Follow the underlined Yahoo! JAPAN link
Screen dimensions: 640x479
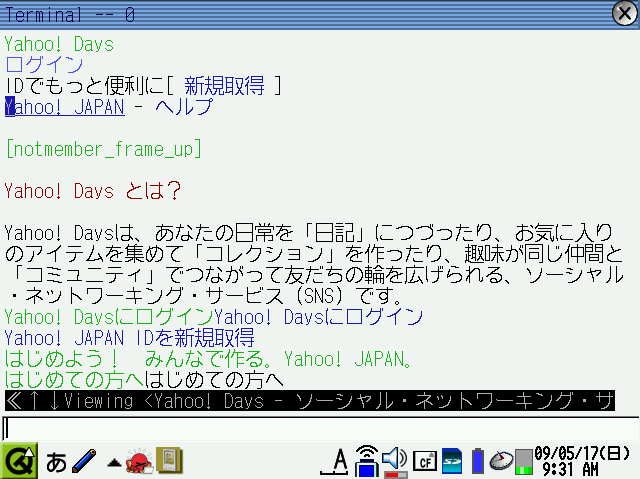[x=64, y=107]
